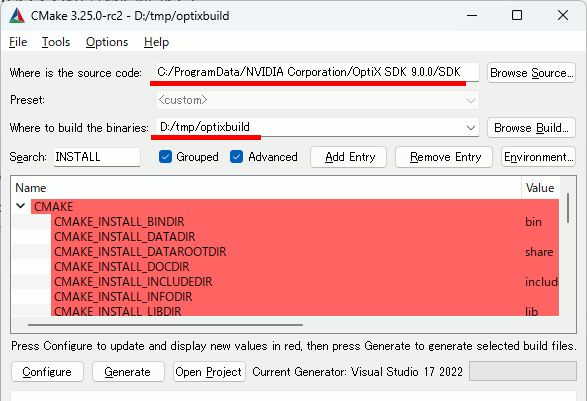Minimize the CMake window
The image size is (587, 401).
(472, 16)
